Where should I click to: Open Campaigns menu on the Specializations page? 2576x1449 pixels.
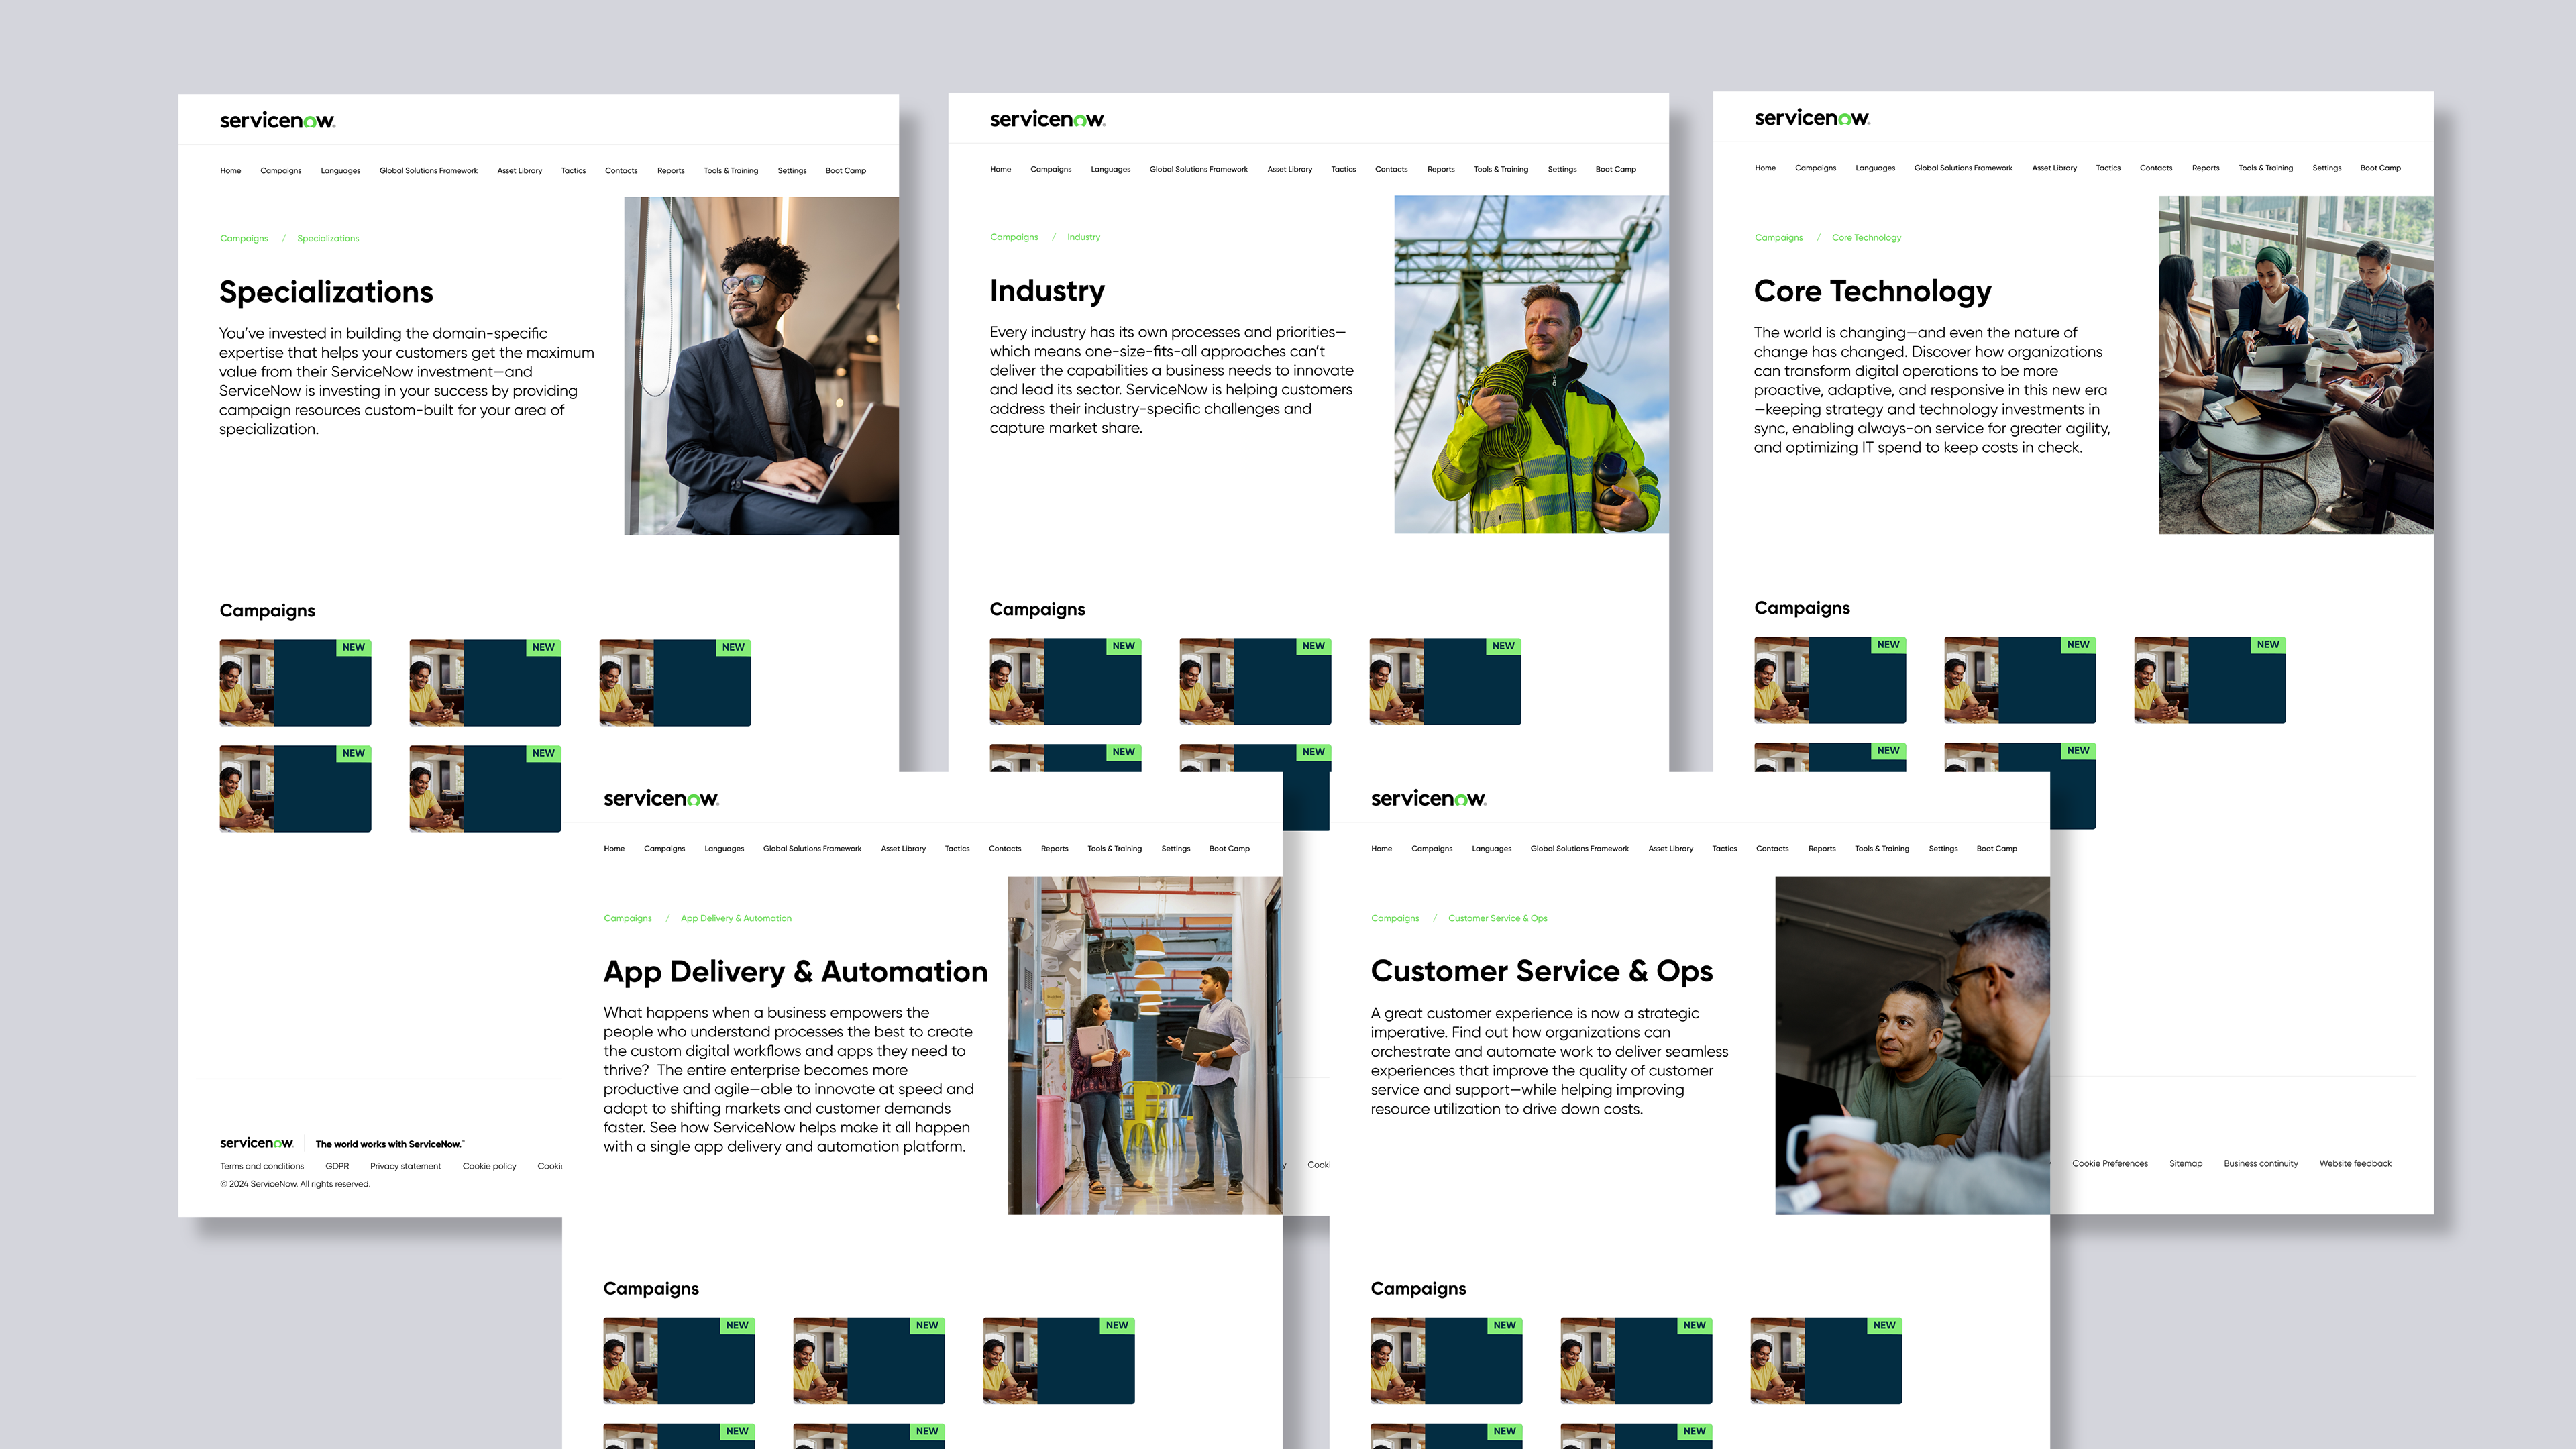tap(280, 171)
